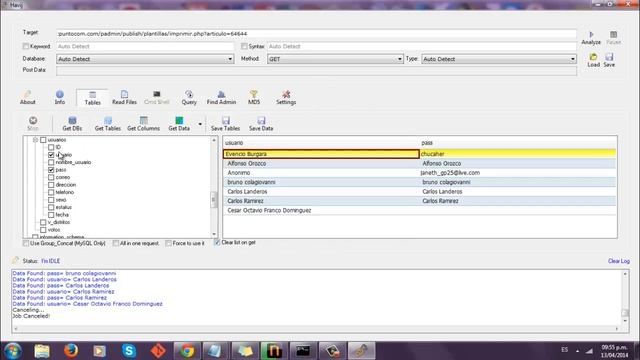
Task: Open the Query section
Action: click(x=189, y=98)
